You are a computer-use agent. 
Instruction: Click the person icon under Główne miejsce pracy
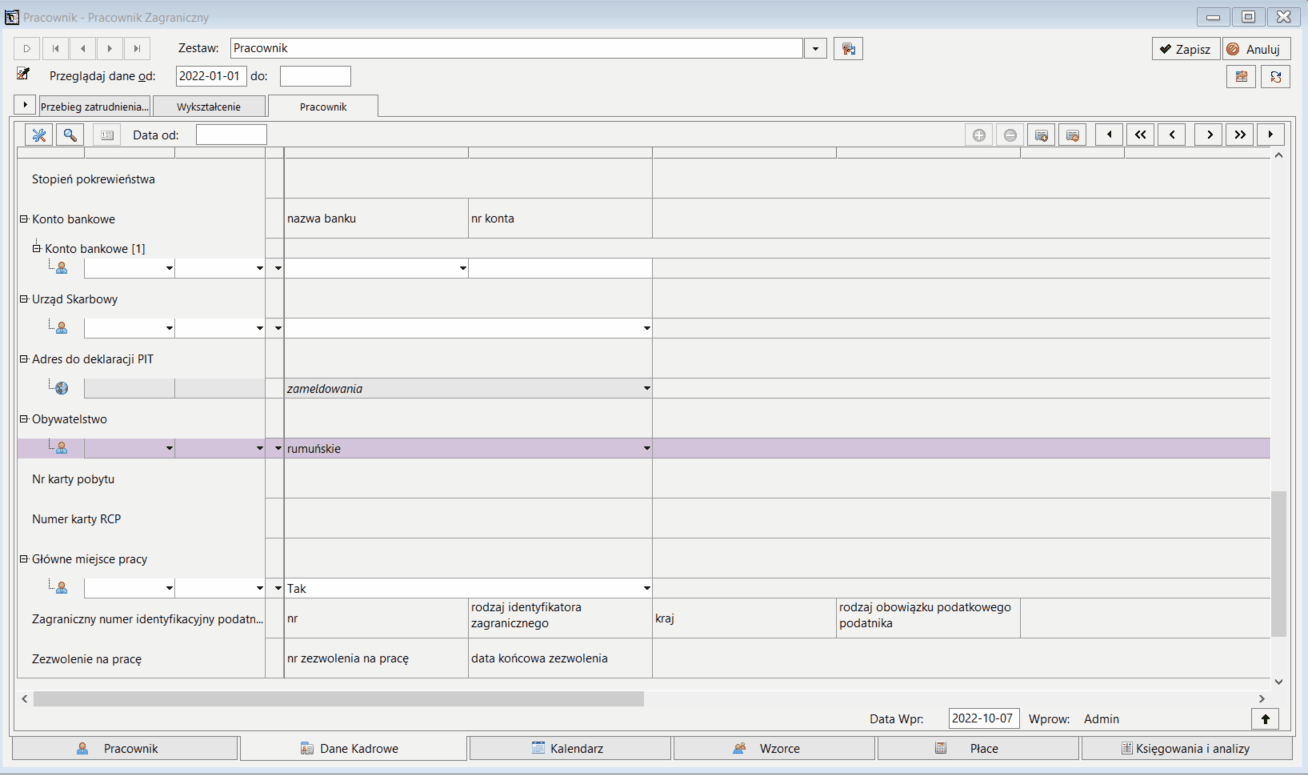(61, 588)
